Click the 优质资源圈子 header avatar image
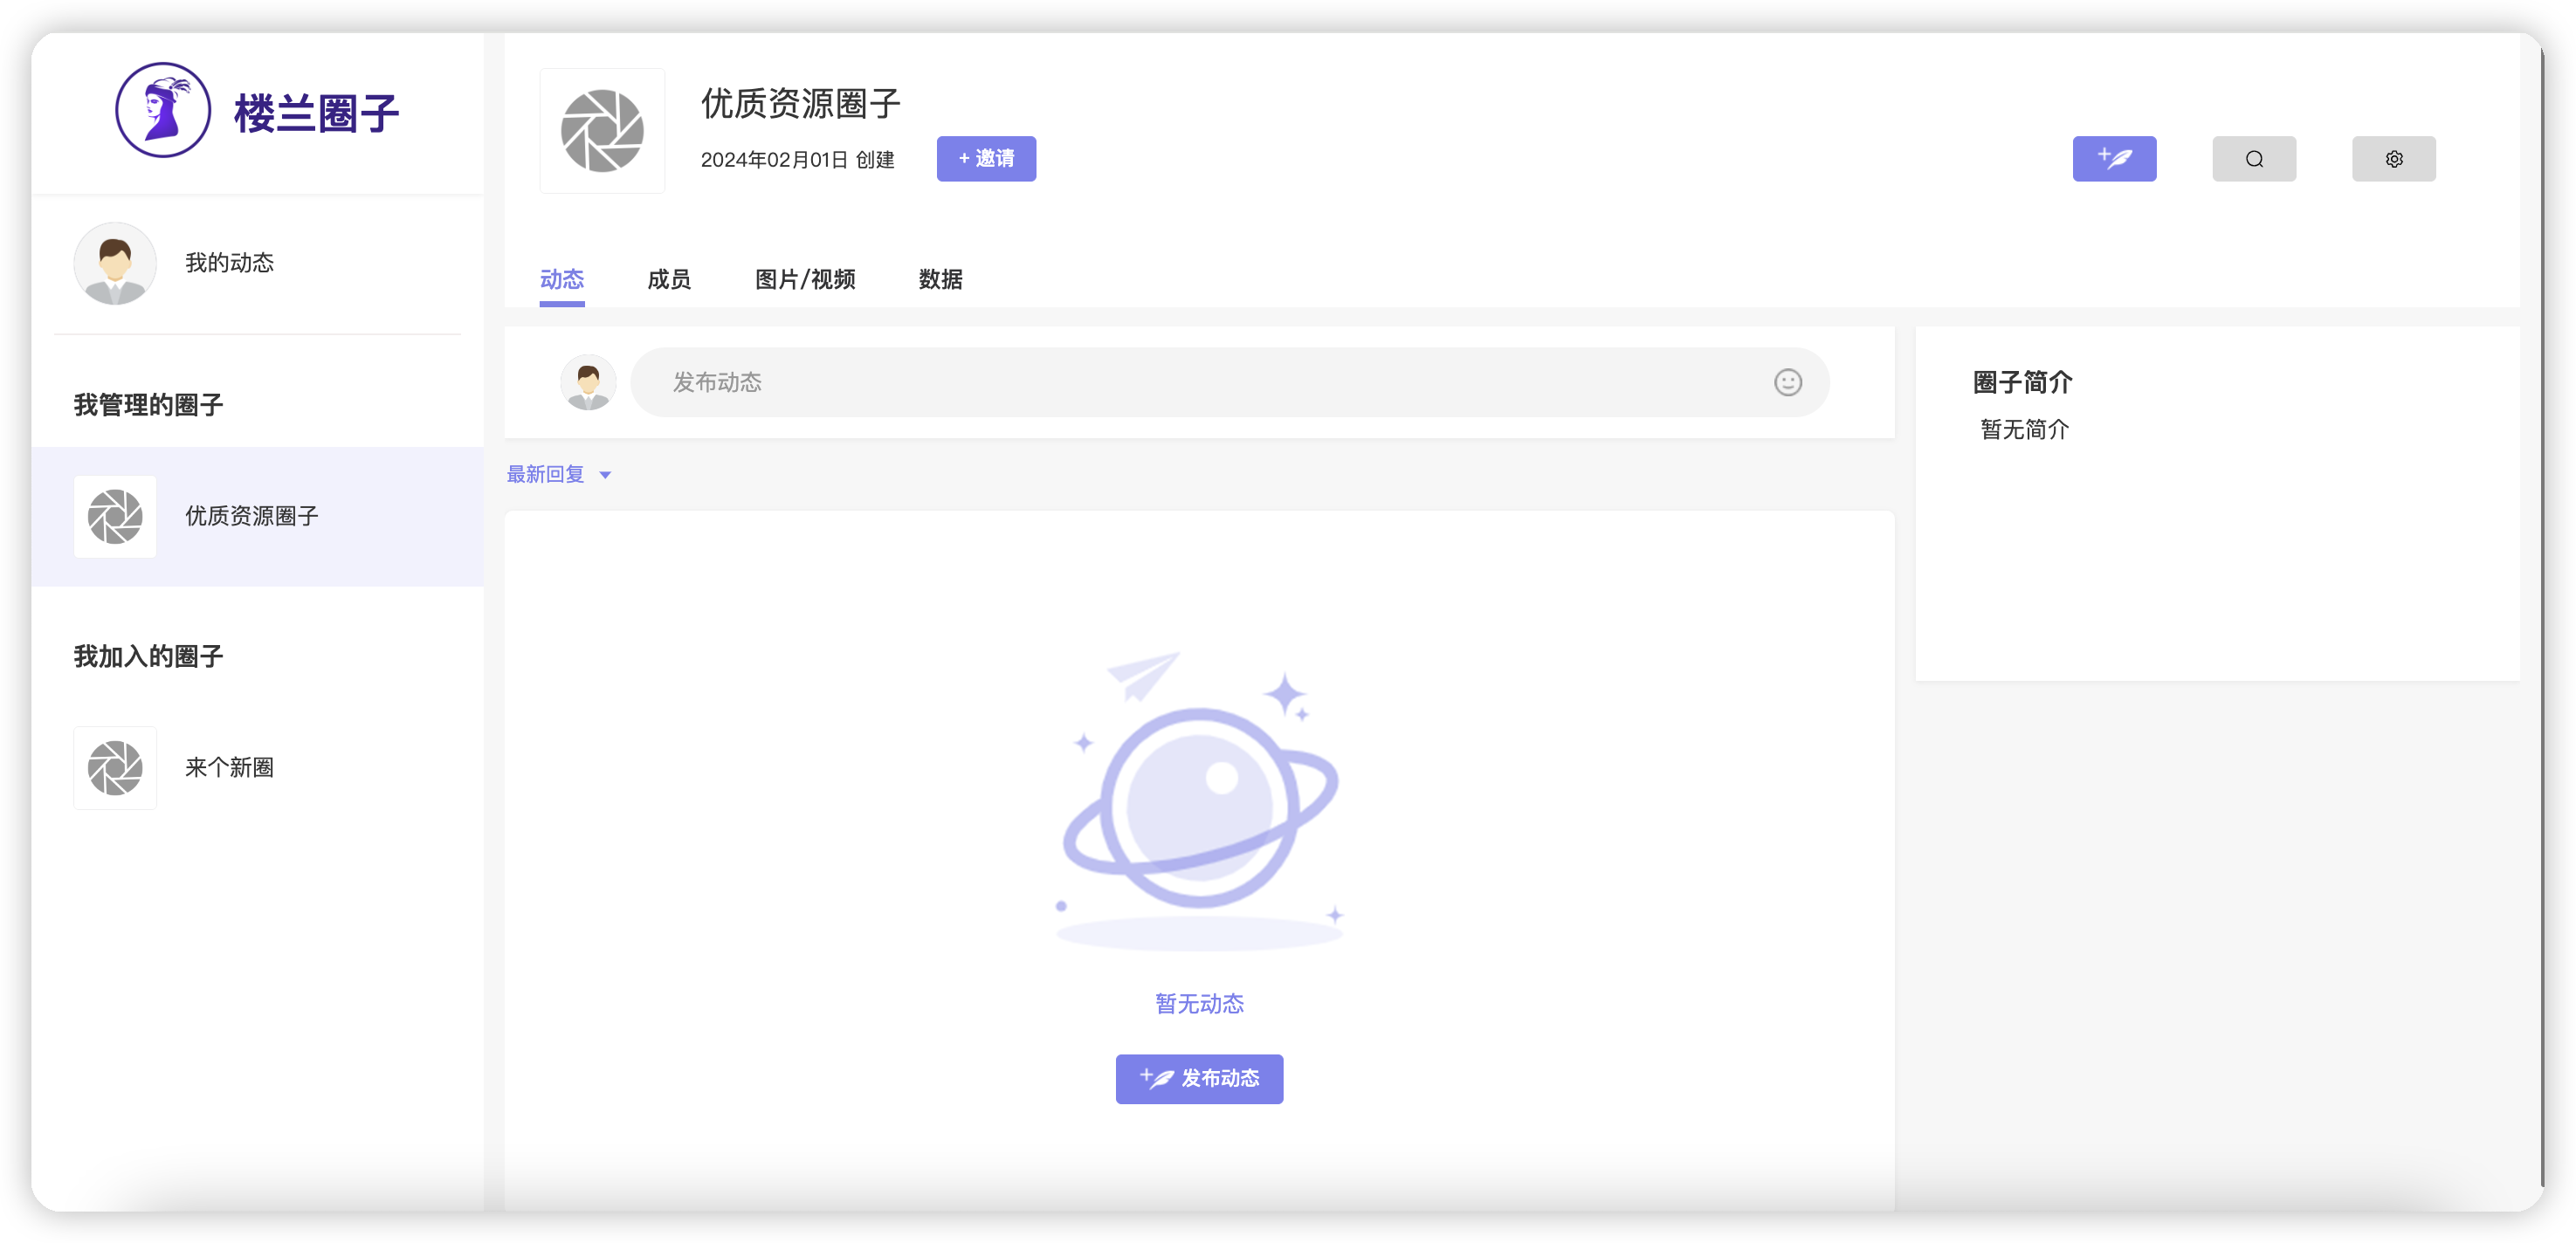Image resolution: width=2576 pixels, height=1243 pixels. 602,131
